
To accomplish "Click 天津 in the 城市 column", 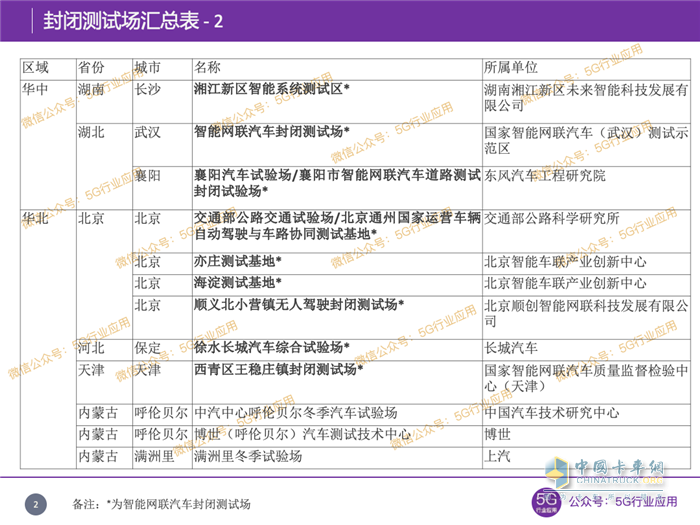I will coord(162,382).
